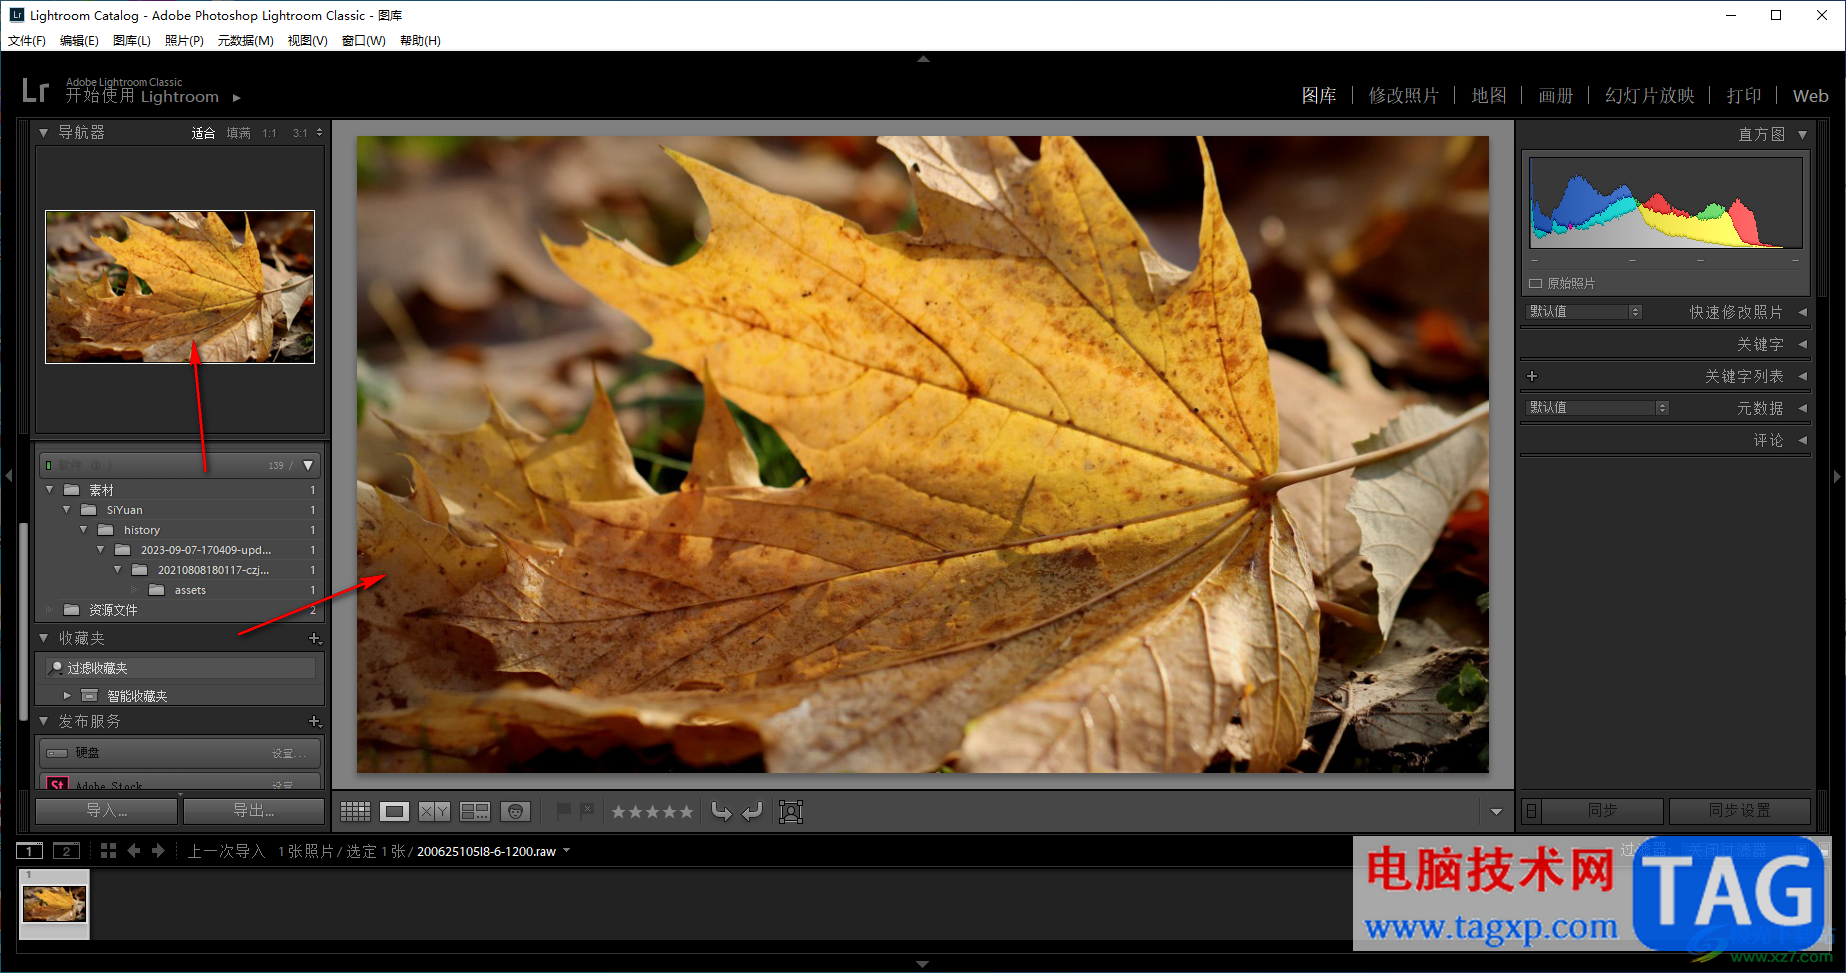Open the toolbar content dropdown arrow
The image size is (1846, 973).
tap(1496, 812)
